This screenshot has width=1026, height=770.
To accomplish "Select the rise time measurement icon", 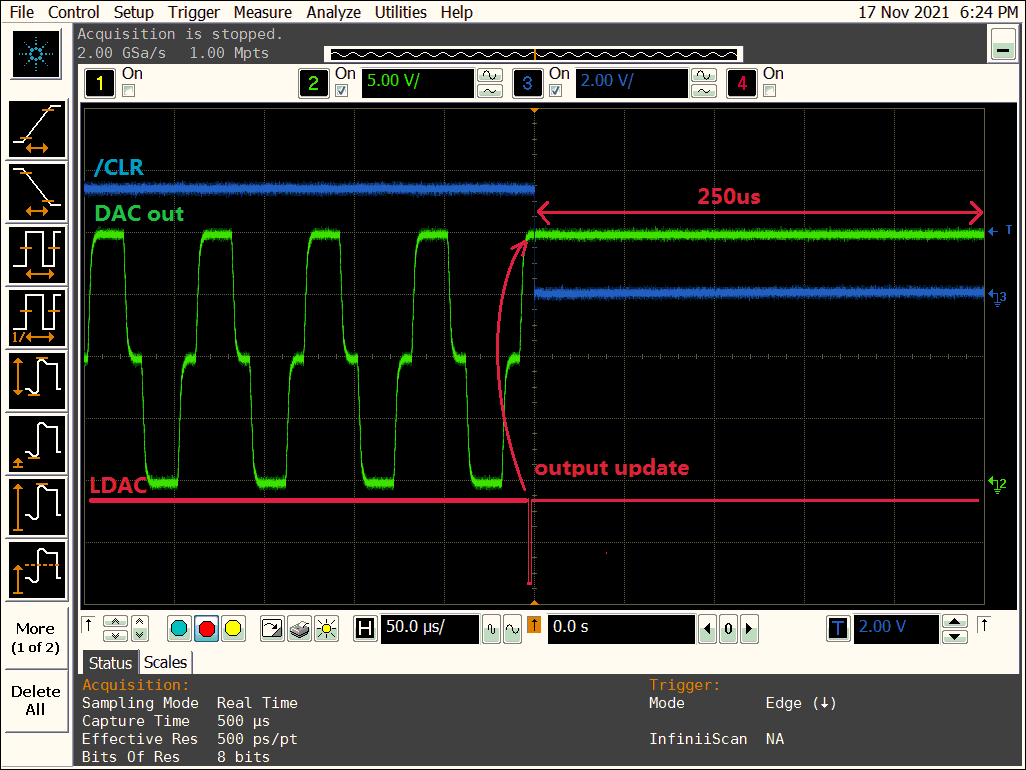I will coord(37,130).
